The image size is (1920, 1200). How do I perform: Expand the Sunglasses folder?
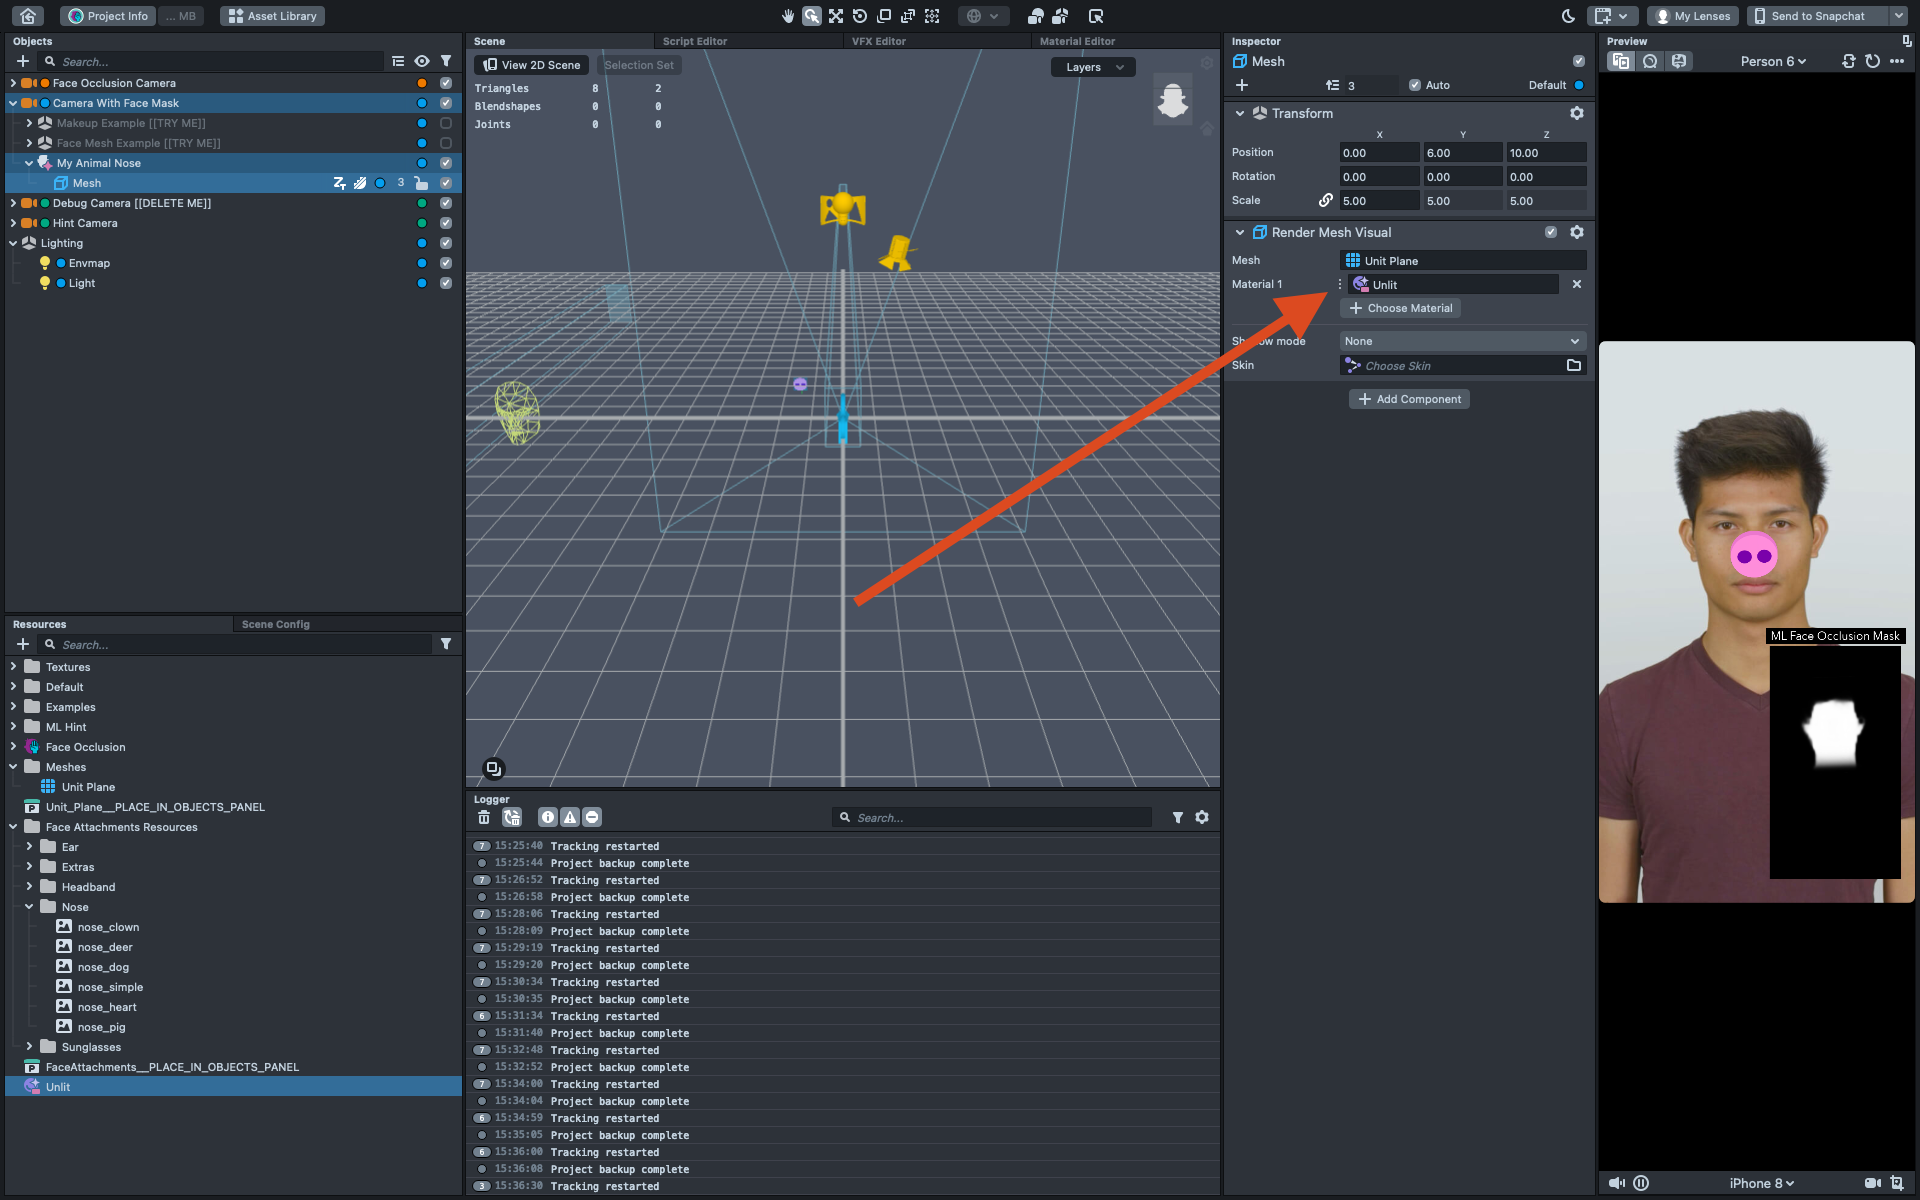[29, 1047]
